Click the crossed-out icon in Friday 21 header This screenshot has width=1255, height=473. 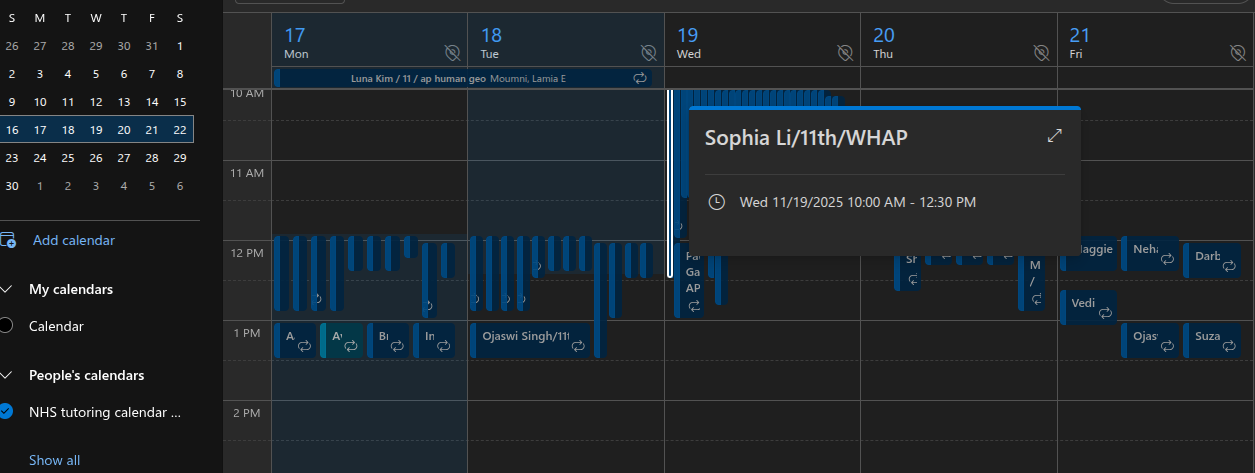tap(1238, 53)
